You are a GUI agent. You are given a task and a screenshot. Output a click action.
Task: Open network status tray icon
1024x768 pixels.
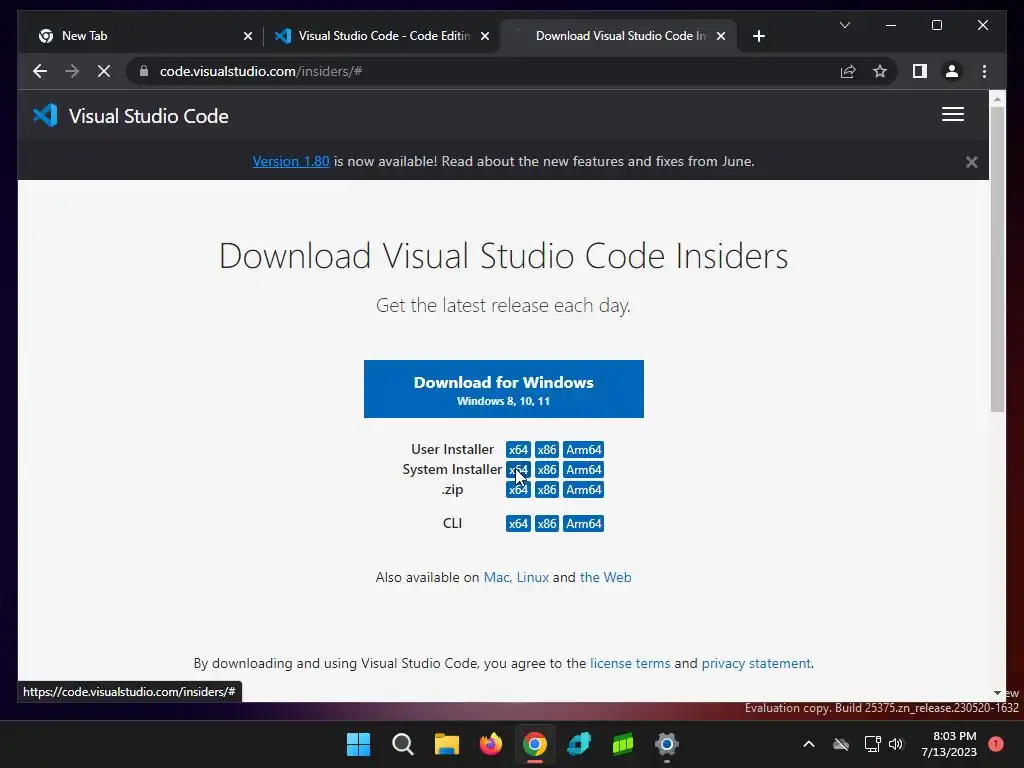click(872, 744)
